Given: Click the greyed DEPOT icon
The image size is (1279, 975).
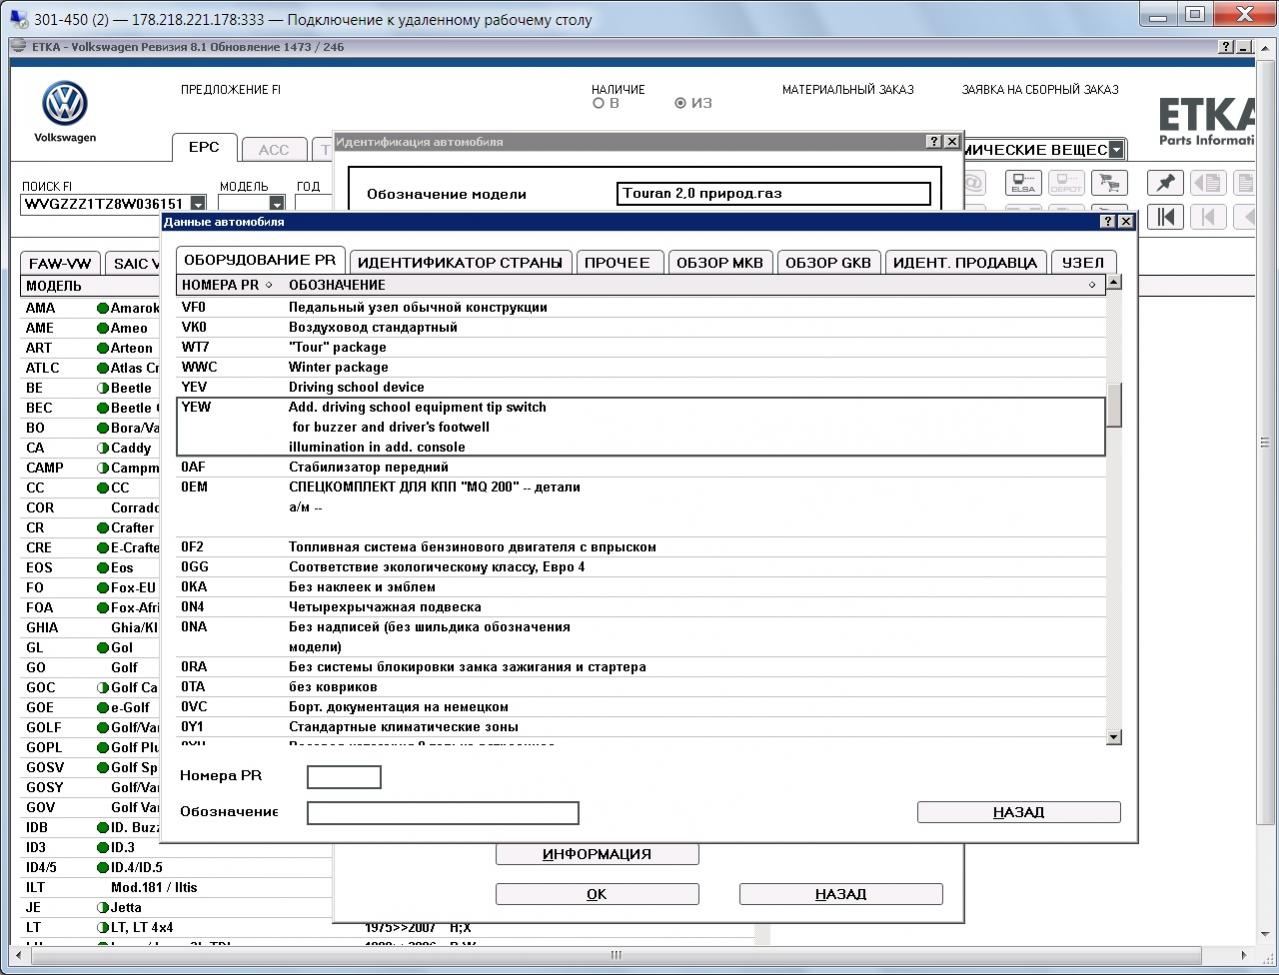Looking at the screenshot, I should pyautogui.click(x=1065, y=183).
